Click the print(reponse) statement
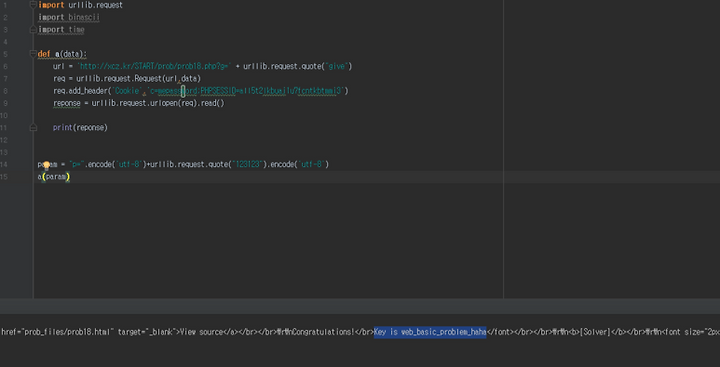 80,127
